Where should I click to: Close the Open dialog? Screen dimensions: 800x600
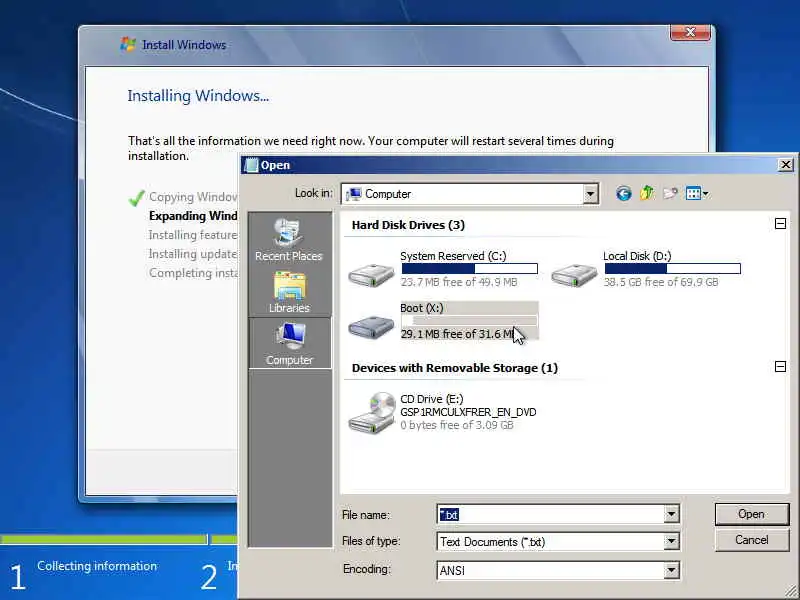pos(786,165)
